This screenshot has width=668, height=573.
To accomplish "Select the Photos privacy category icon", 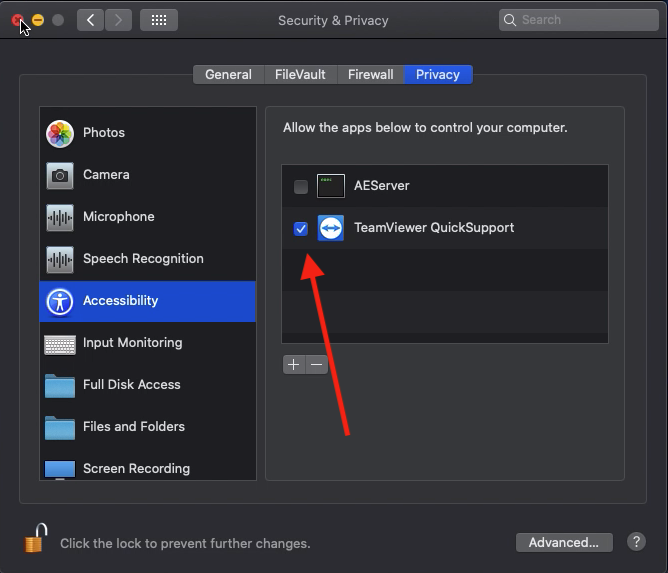I will point(60,133).
